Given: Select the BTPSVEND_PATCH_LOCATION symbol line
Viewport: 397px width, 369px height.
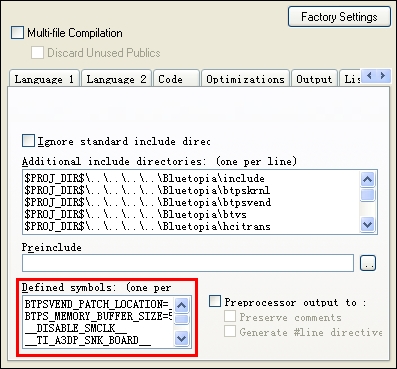Looking at the screenshot, I should tap(99, 304).
